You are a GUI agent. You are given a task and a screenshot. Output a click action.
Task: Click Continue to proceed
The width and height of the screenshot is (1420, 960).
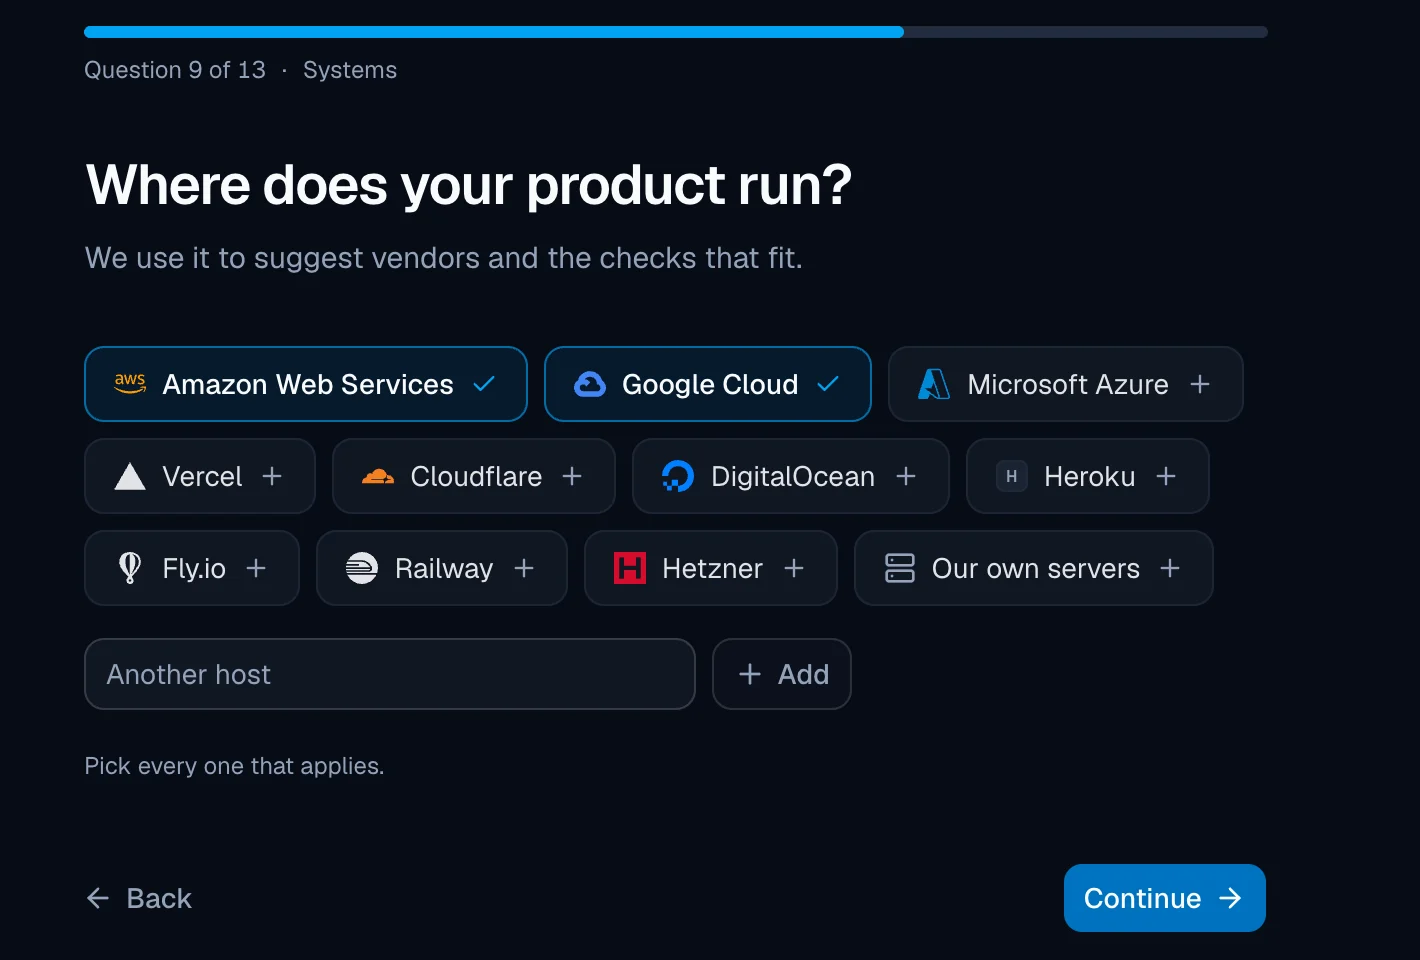click(x=1165, y=898)
